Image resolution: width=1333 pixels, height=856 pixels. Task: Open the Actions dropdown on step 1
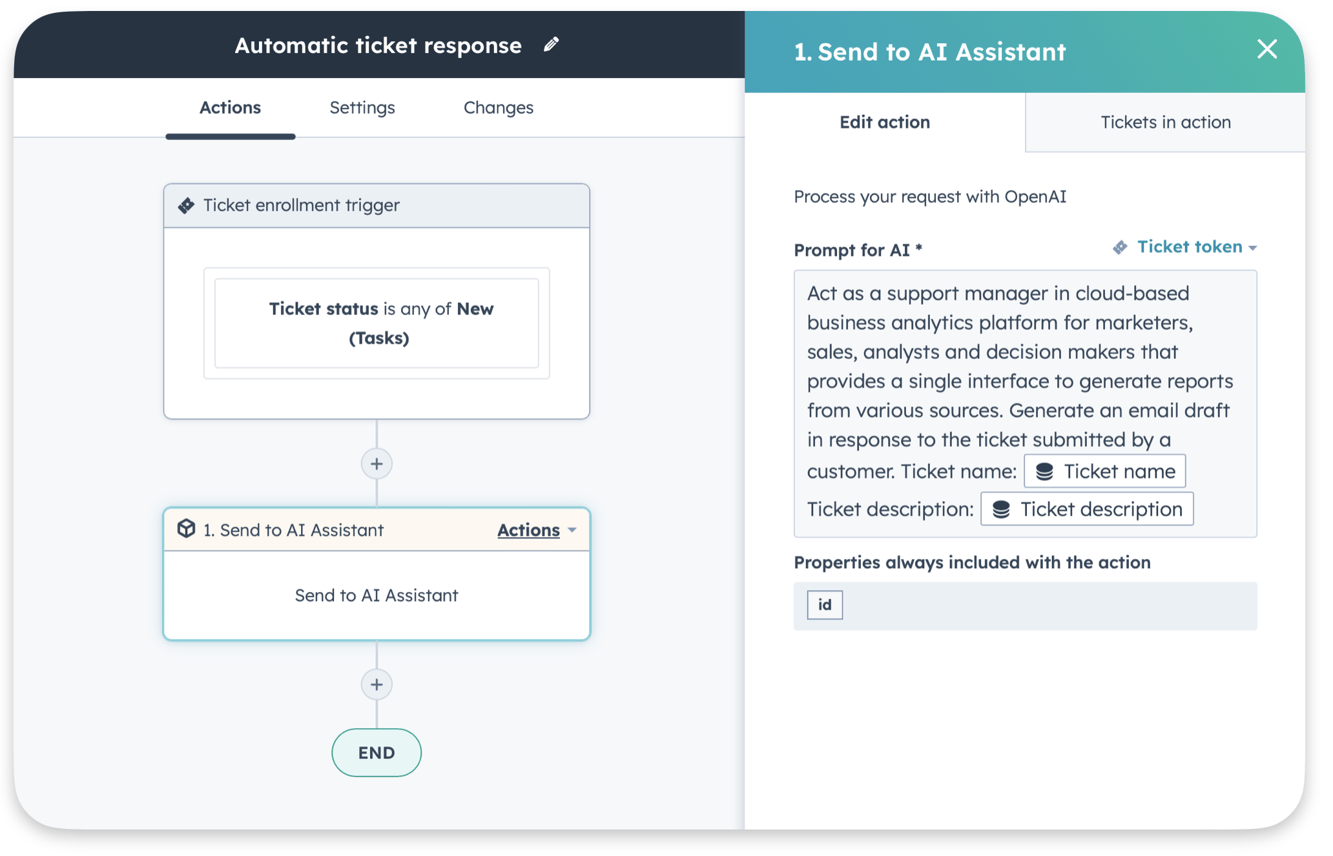[537, 530]
